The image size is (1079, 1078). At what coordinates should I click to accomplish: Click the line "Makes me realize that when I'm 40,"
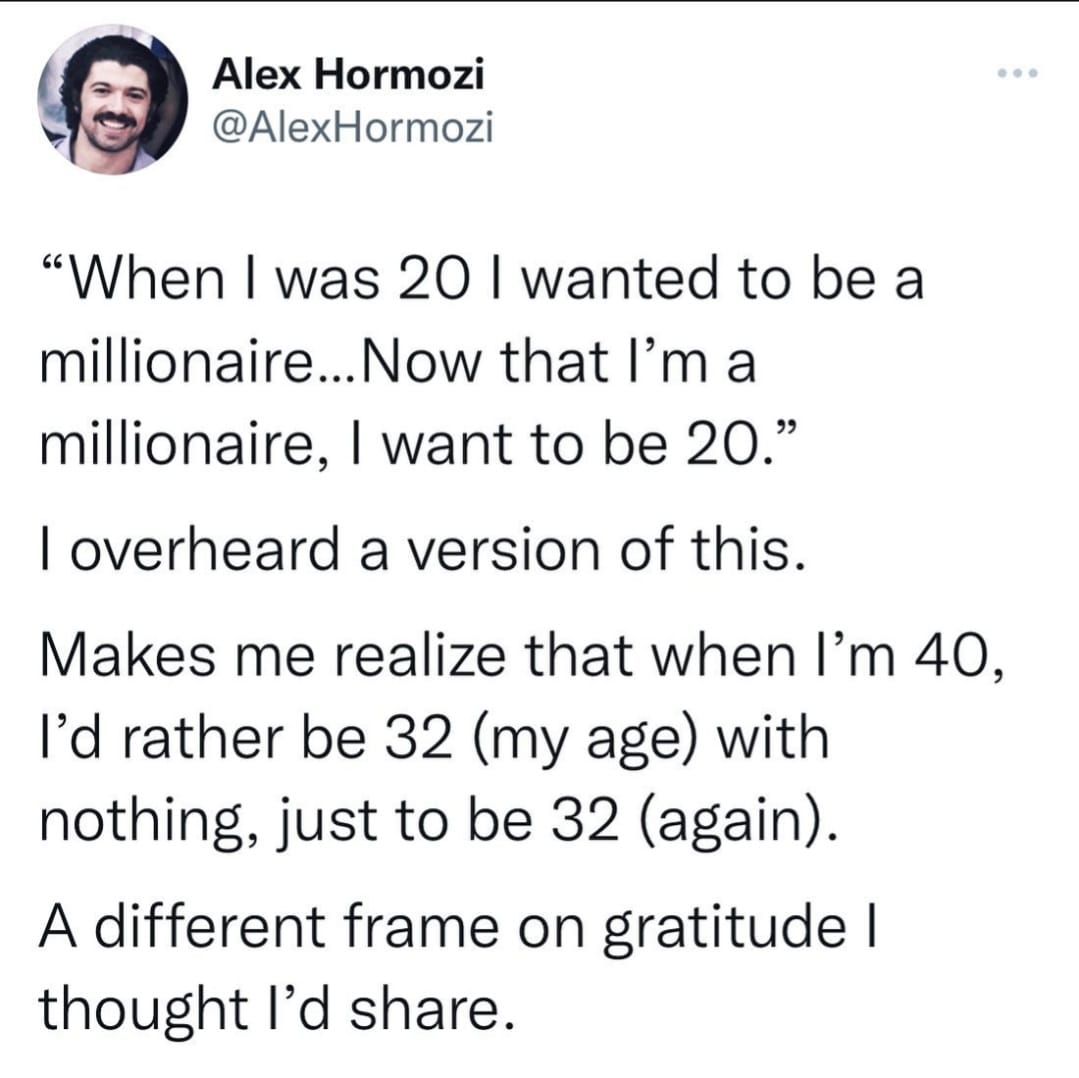522,655
